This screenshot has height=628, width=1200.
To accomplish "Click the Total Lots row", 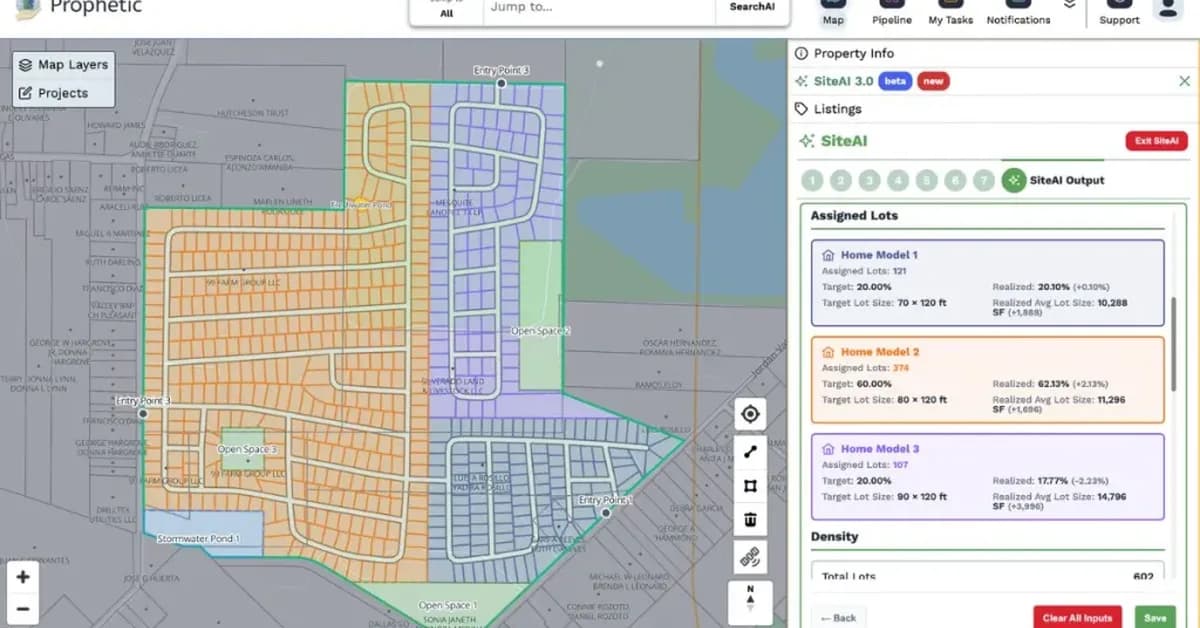I will 988,576.
